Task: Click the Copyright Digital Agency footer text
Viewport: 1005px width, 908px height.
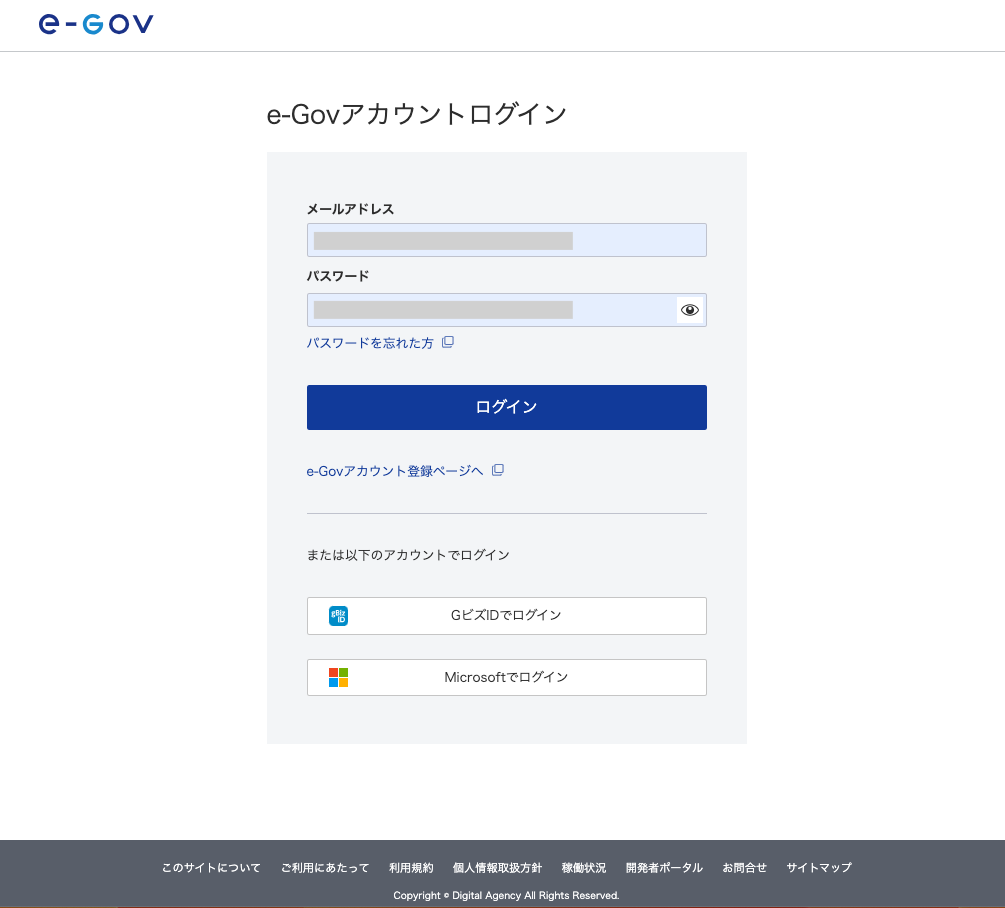Action: pos(506,895)
